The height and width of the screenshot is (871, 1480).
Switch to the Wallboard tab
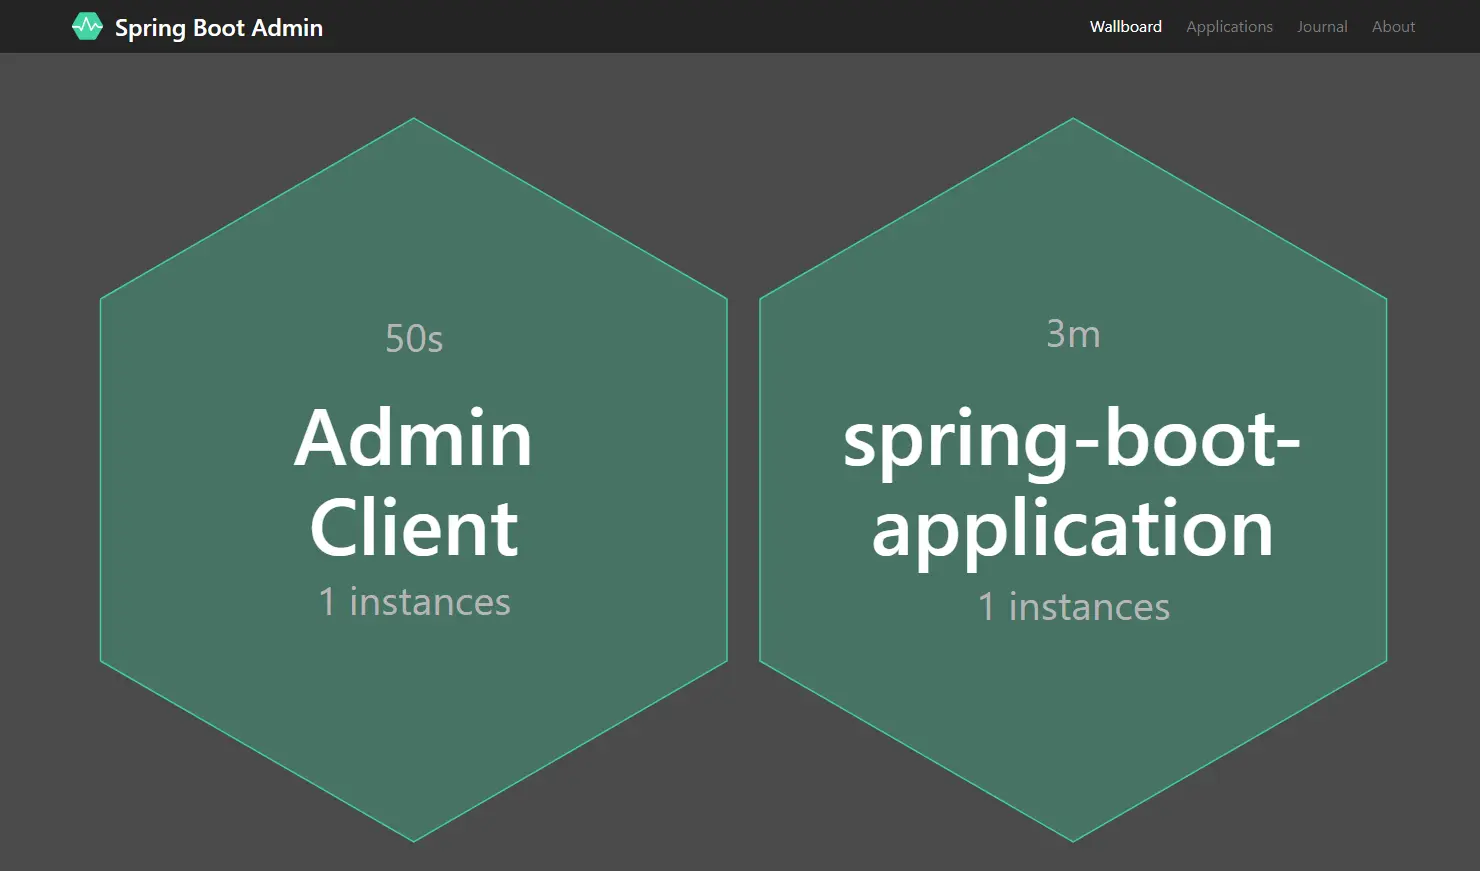pyautogui.click(x=1126, y=27)
